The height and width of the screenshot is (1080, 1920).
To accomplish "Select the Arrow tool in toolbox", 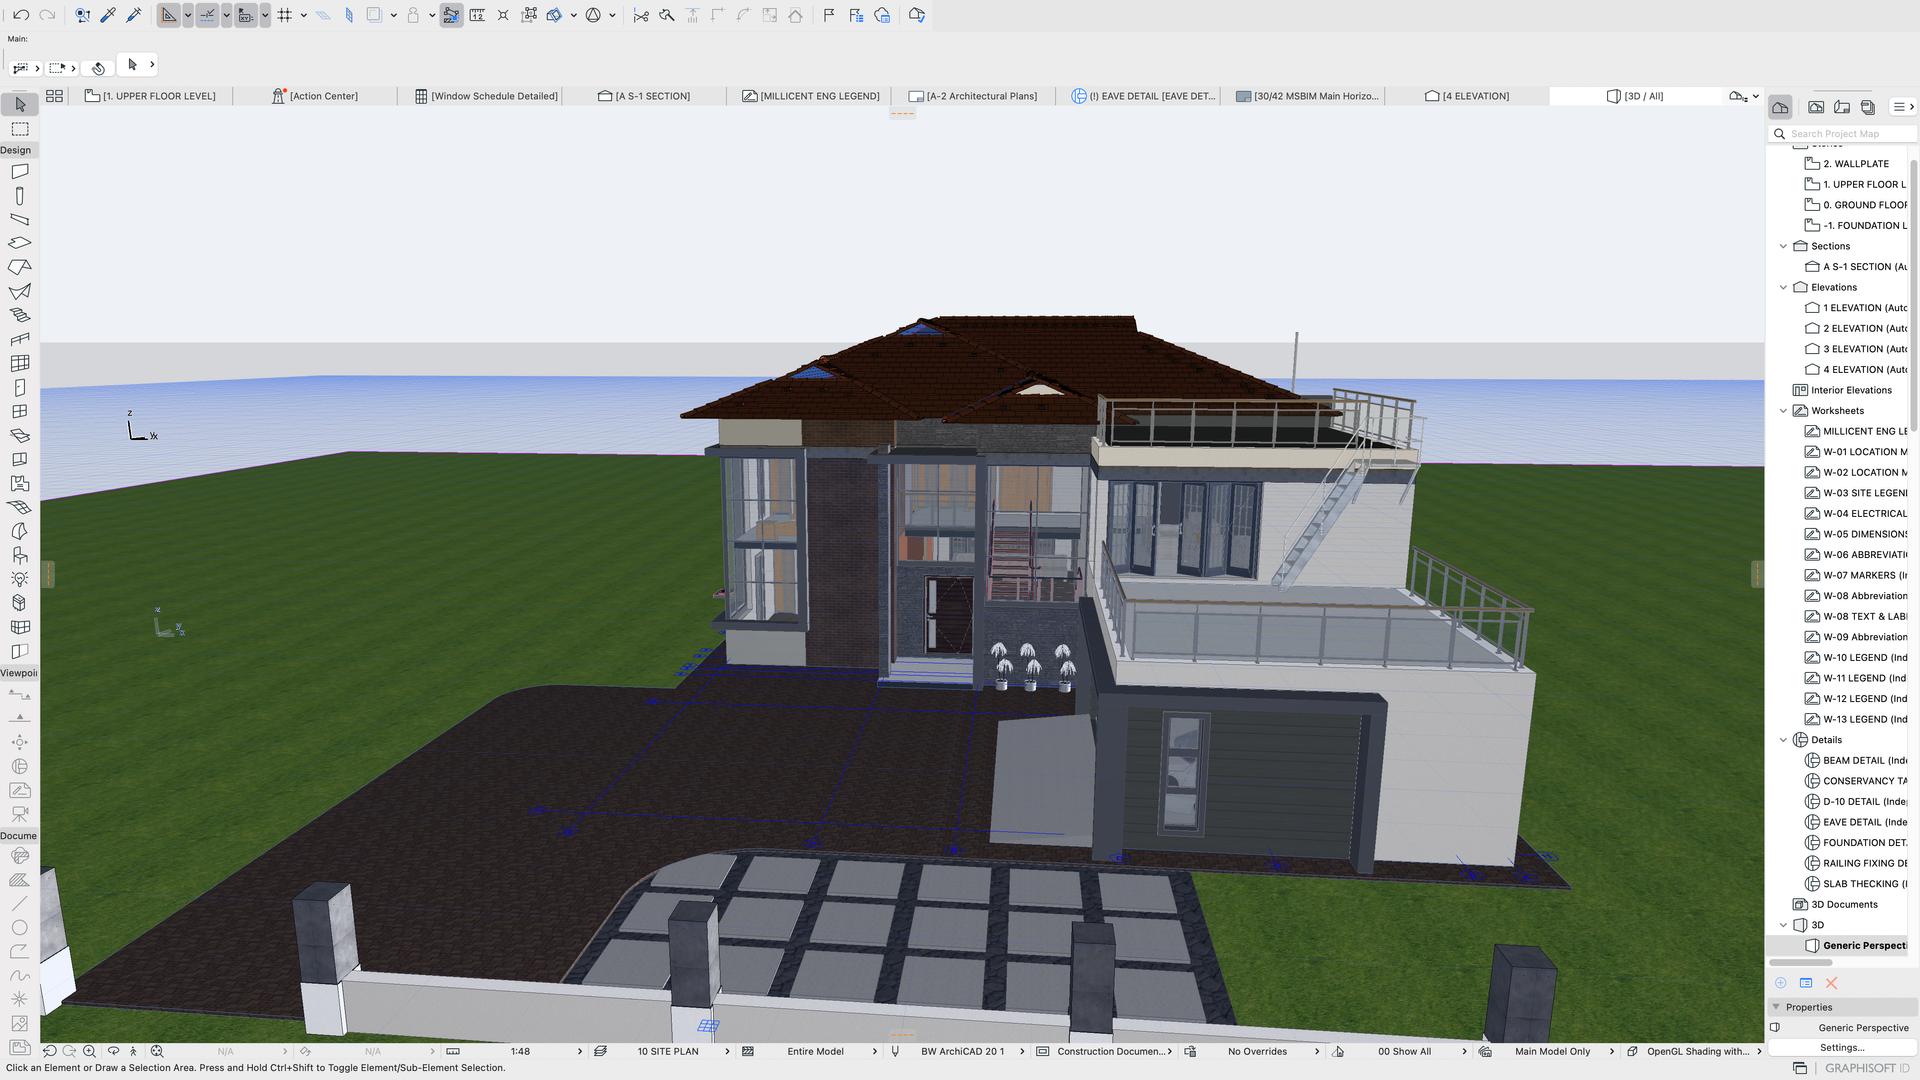I will point(19,105).
